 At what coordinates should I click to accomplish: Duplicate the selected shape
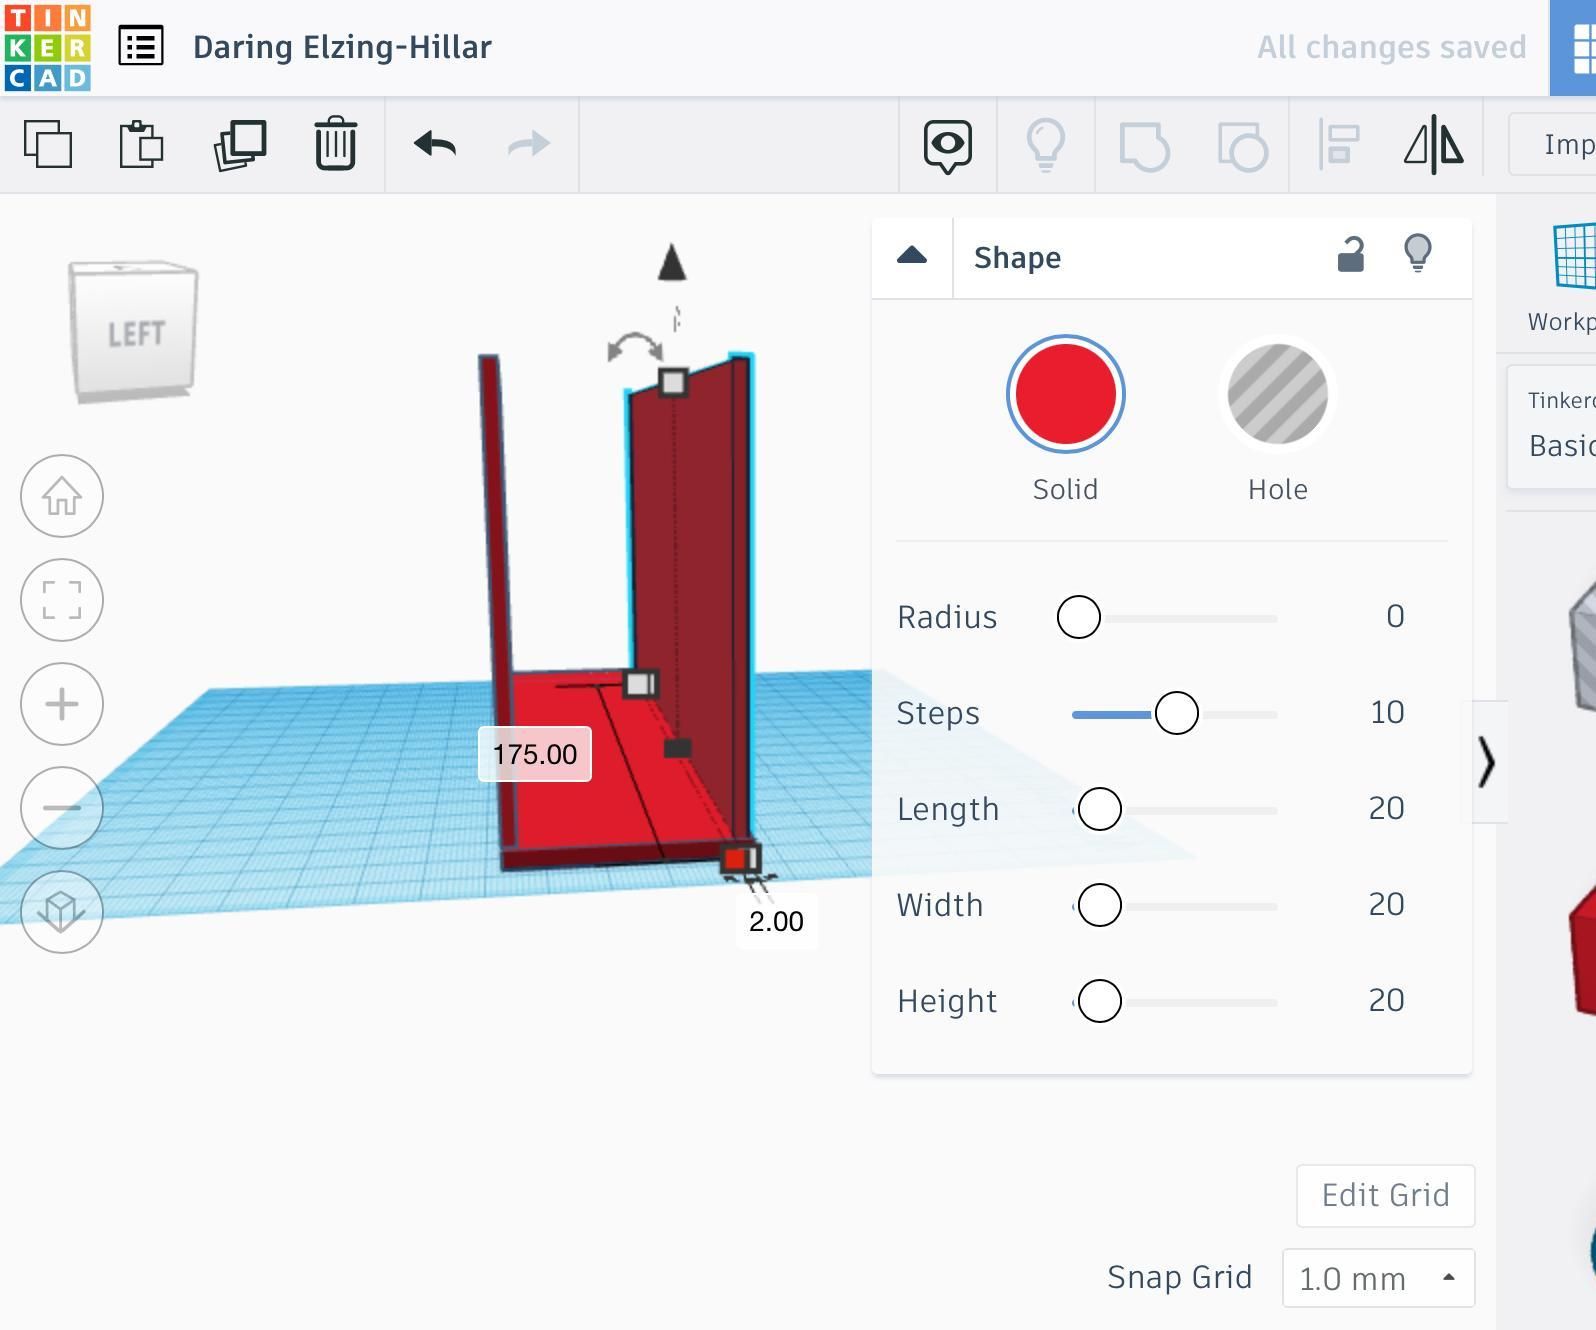pos(240,145)
